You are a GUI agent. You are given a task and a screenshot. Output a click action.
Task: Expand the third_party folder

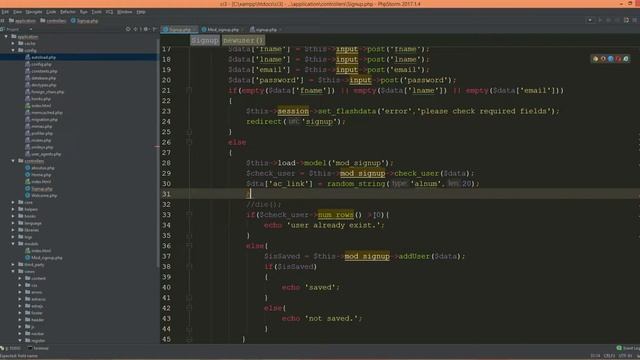pos(13,264)
